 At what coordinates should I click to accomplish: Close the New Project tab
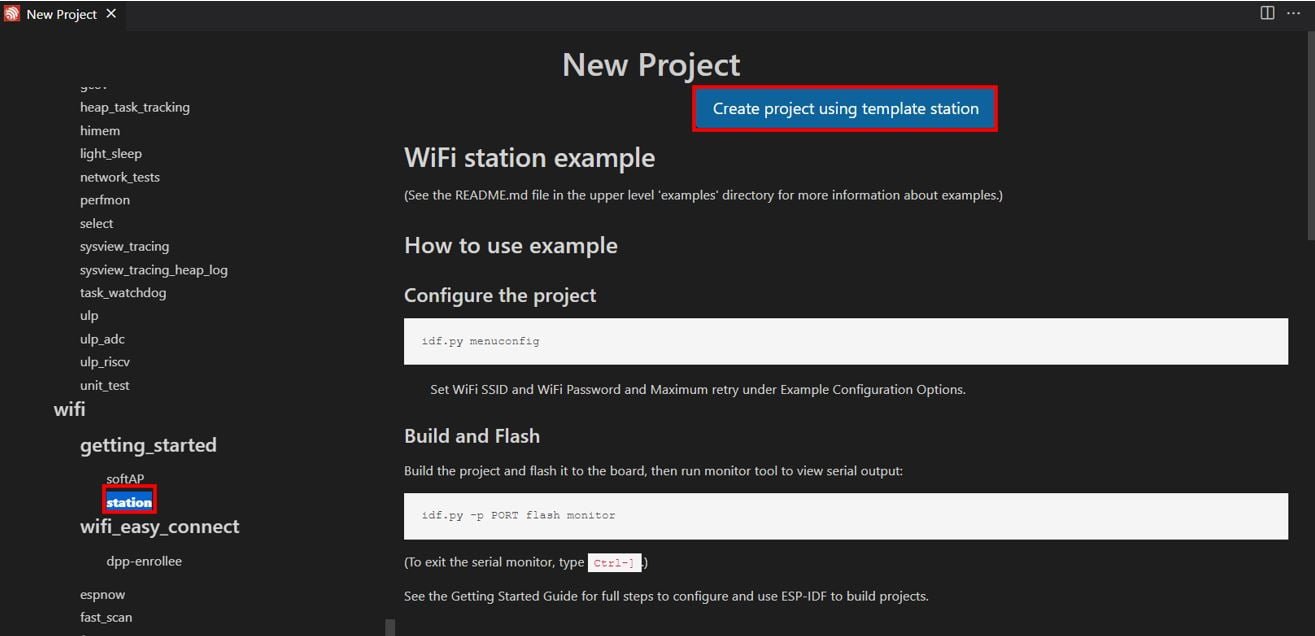pos(110,14)
